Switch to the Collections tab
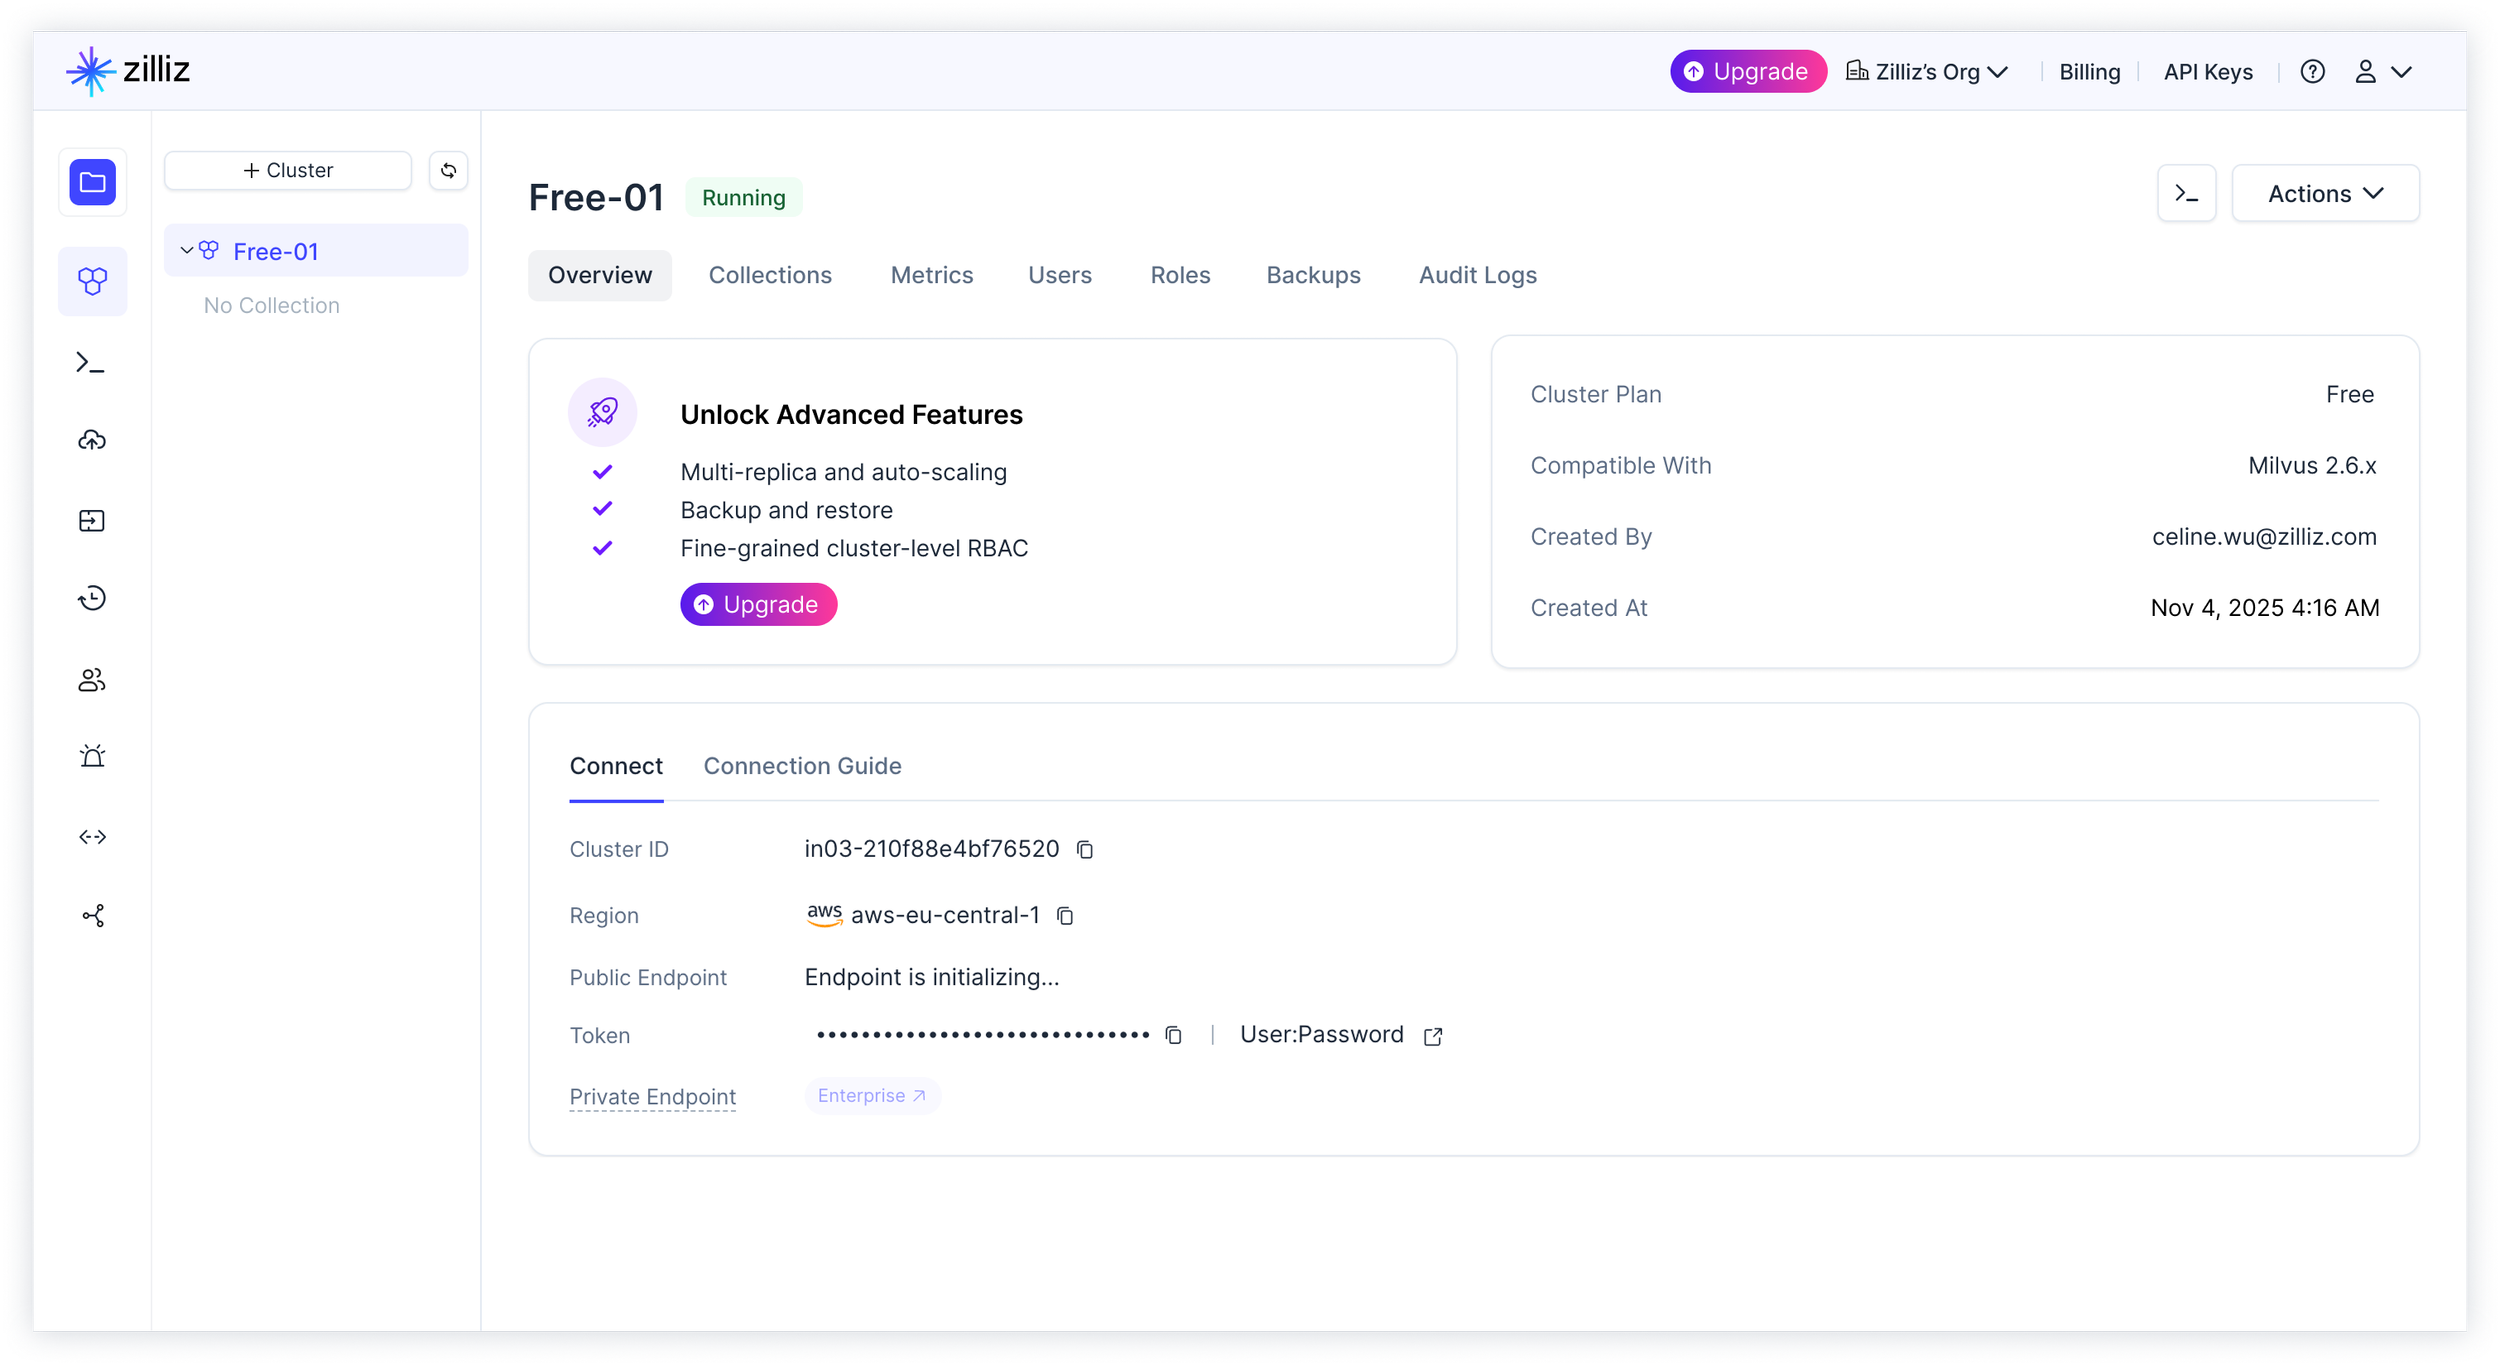2500x1366 pixels. 770,275
